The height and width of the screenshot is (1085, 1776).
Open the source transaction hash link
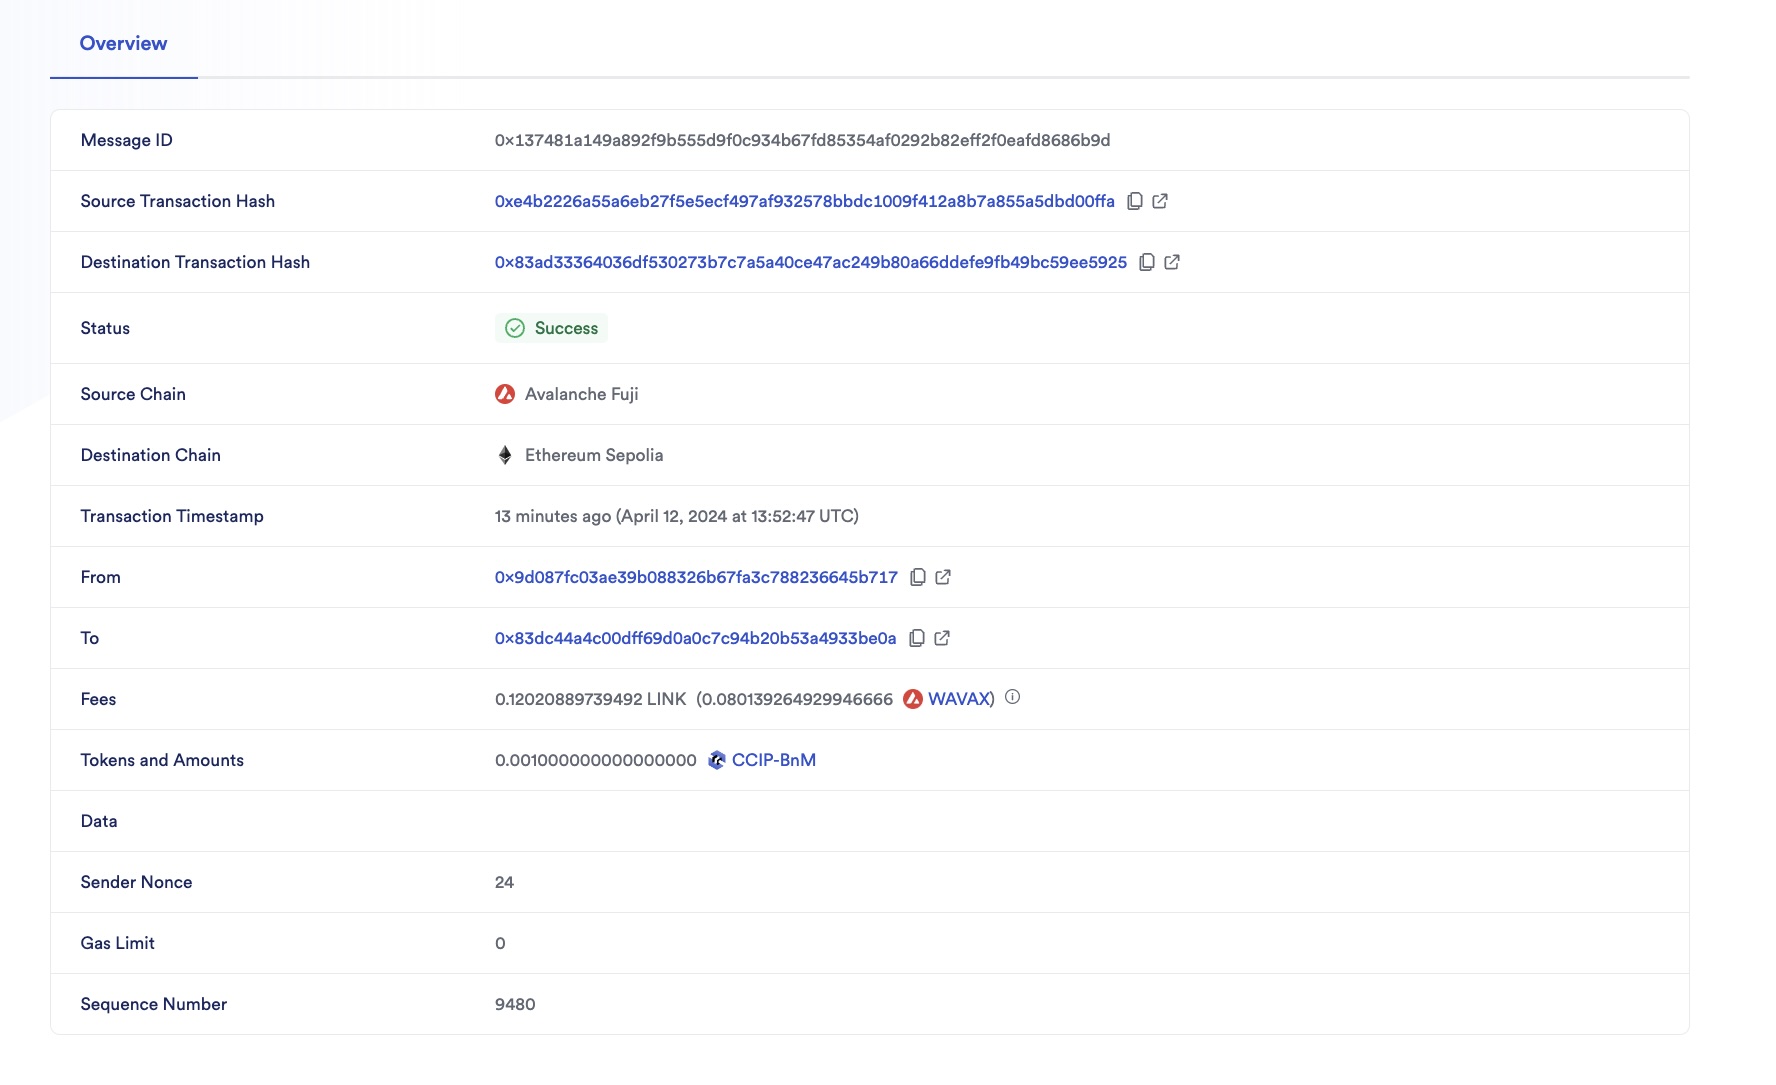click(800, 201)
